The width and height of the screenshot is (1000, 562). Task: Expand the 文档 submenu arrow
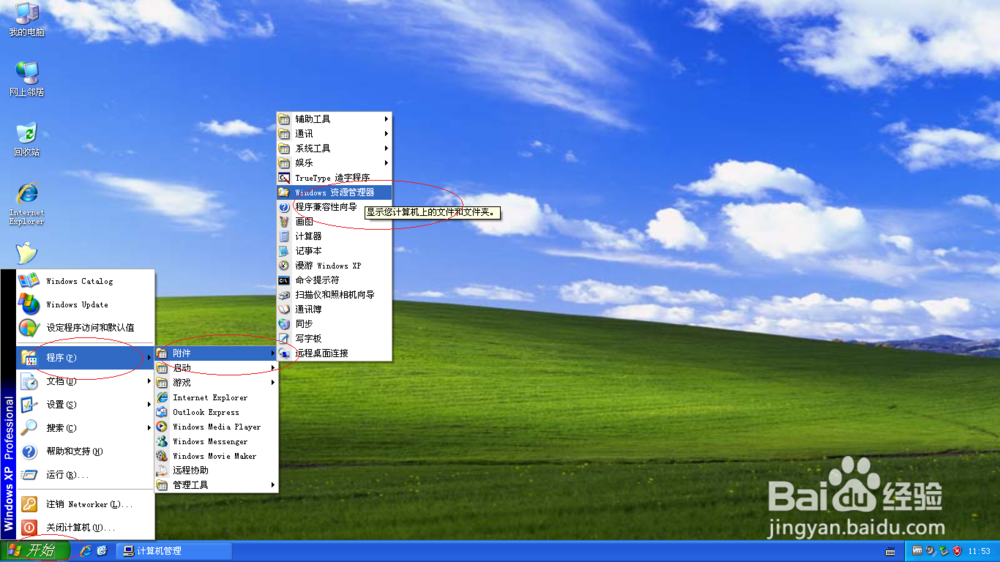pos(149,381)
